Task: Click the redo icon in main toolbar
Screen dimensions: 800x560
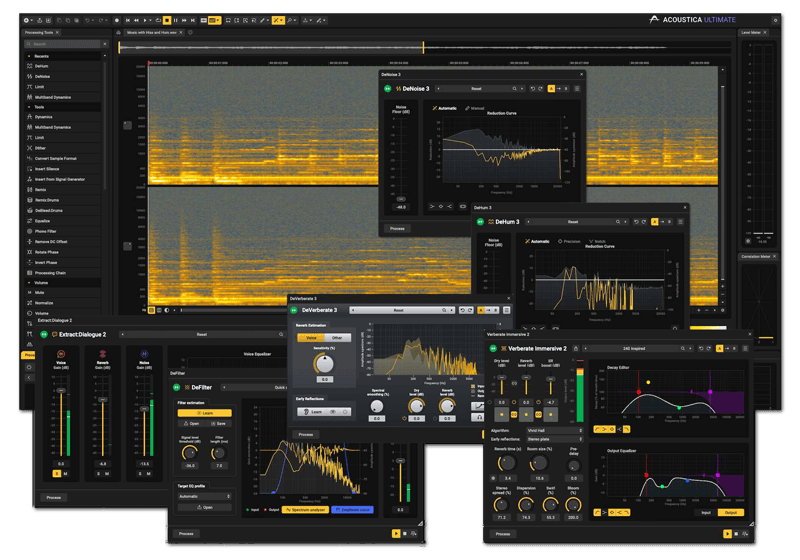Action: tap(101, 20)
